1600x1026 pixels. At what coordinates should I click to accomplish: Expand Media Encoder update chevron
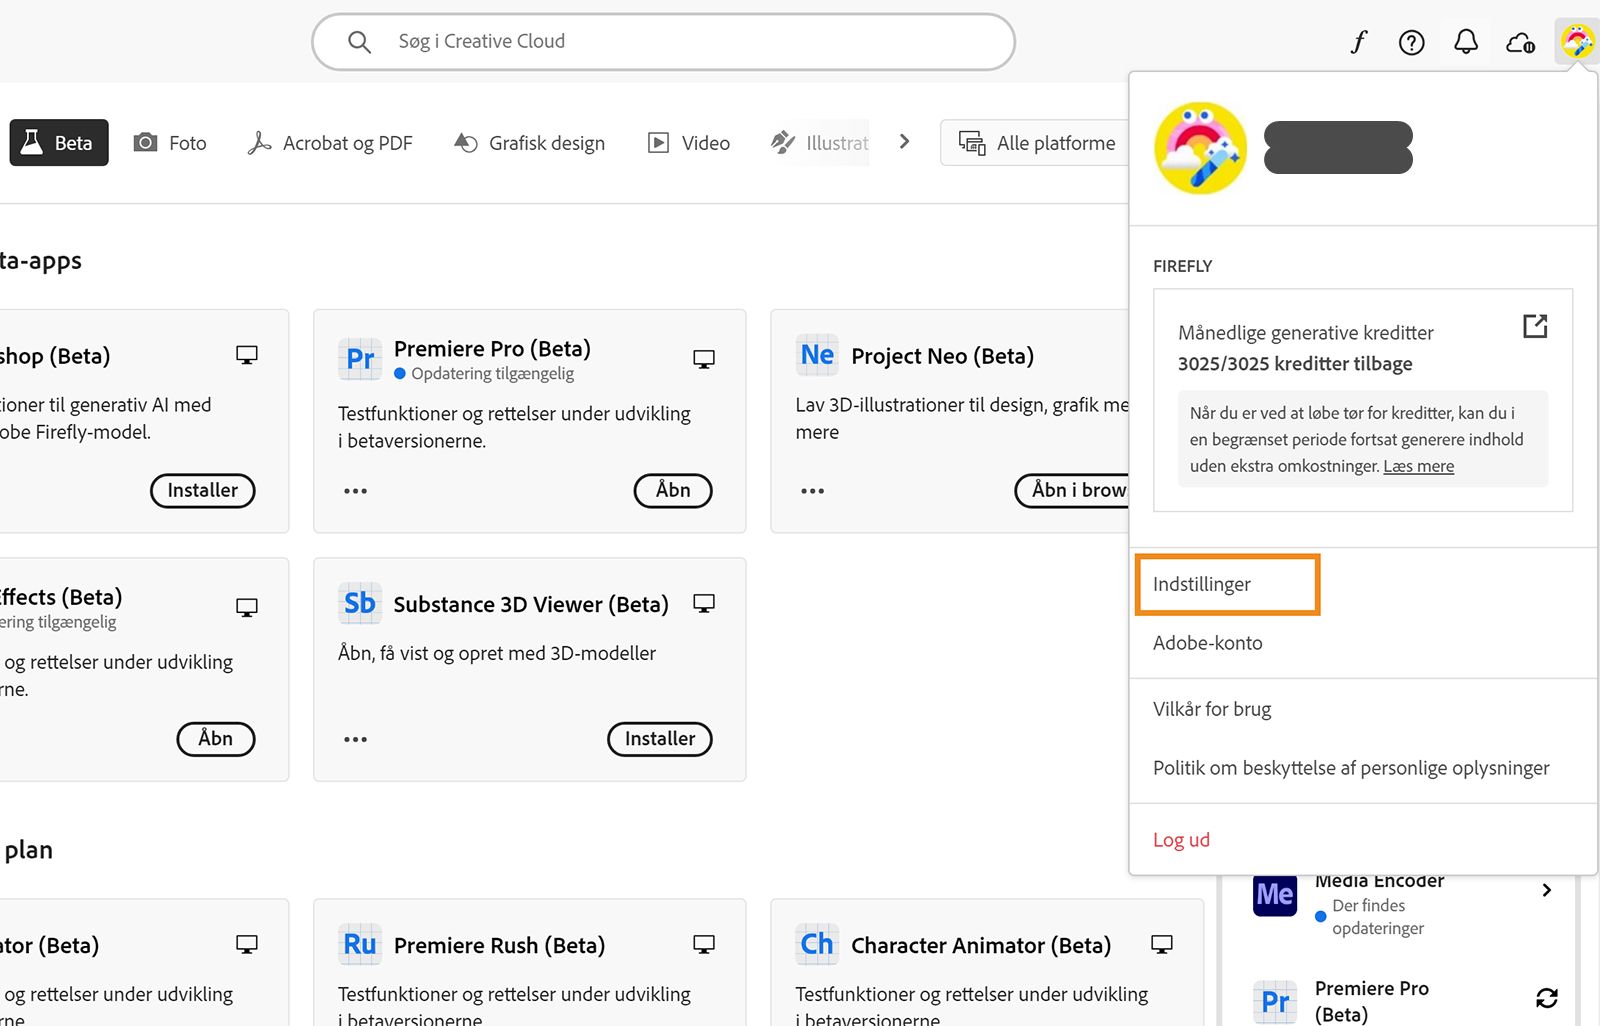coord(1546,890)
